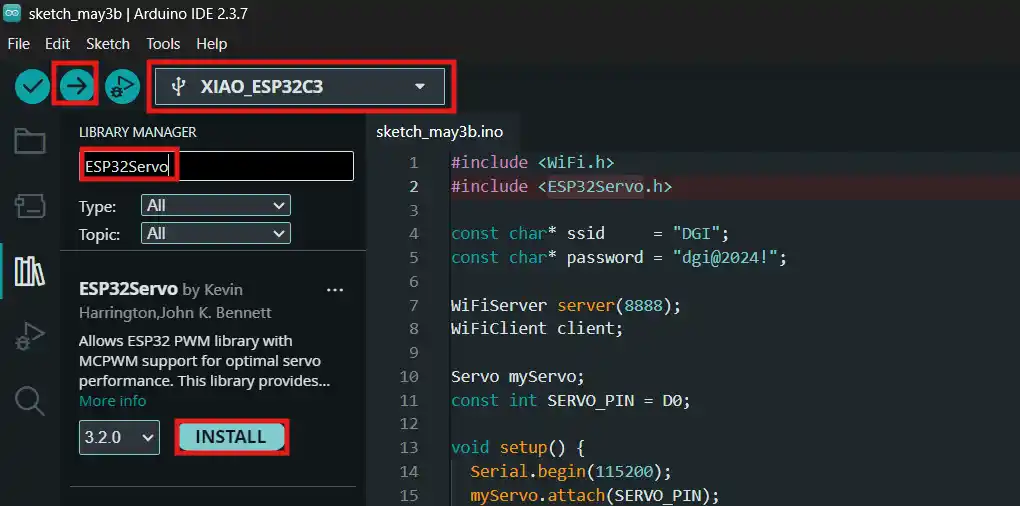Click the SERVO_PIN = D0 code line
The image size is (1020, 506).
pos(570,401)
